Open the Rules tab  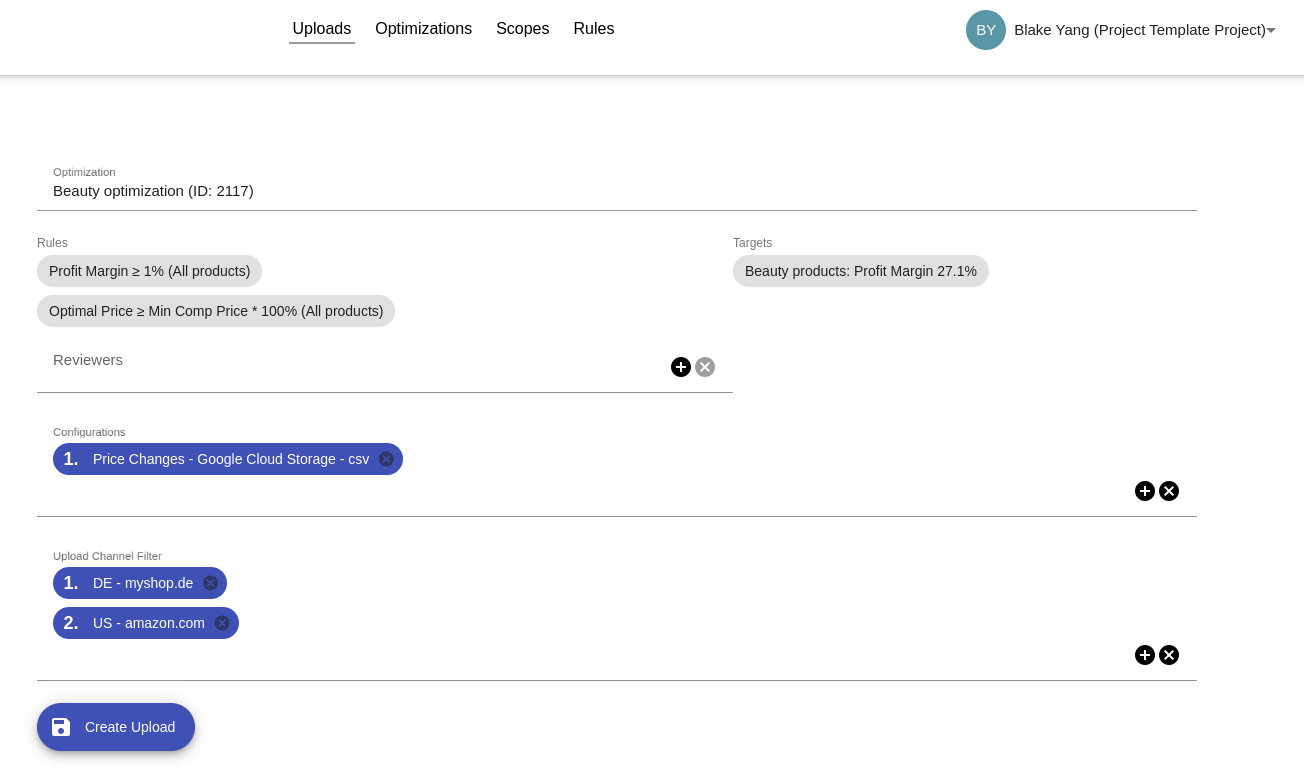(594, 29)
